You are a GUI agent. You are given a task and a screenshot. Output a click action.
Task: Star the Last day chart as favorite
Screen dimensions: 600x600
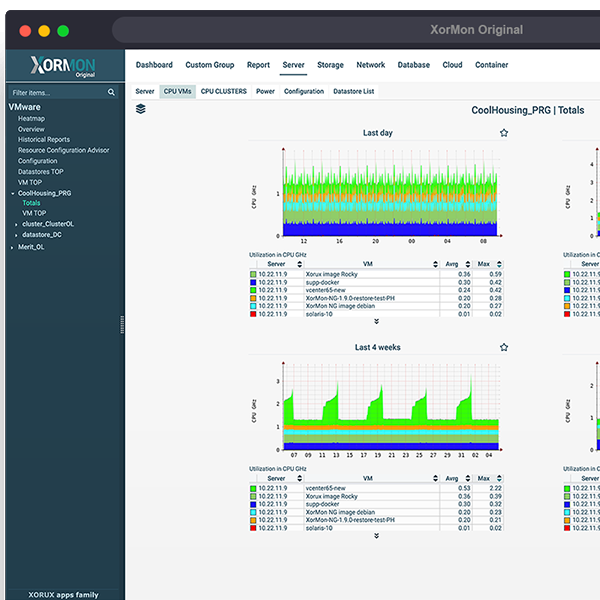click(504, 133)
